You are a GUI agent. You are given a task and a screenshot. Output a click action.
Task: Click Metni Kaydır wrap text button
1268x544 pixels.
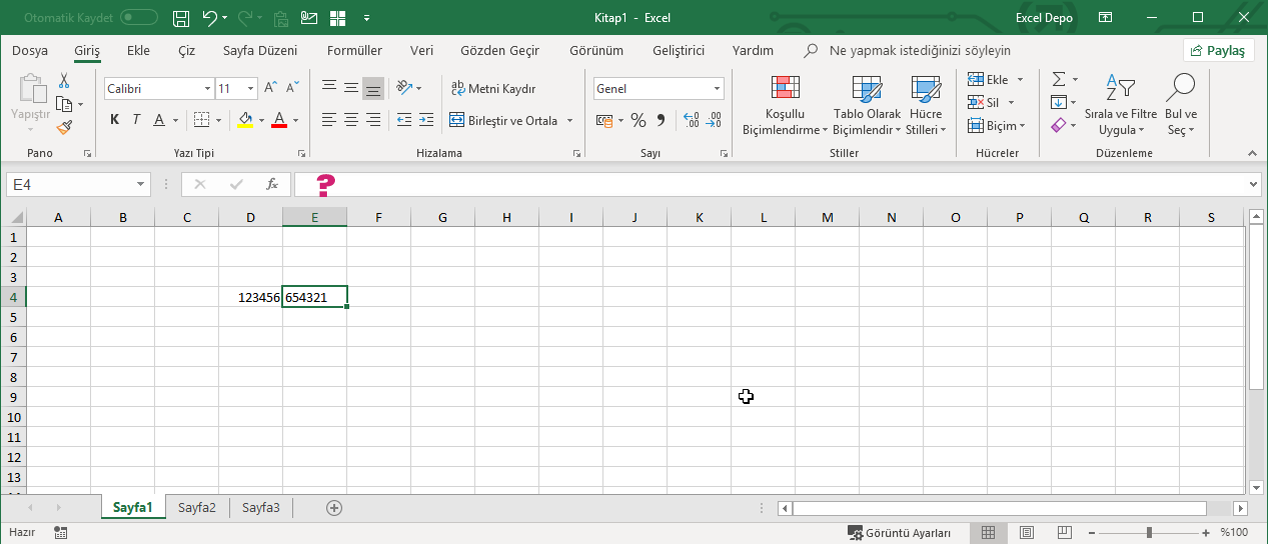click(x=494, y=88)
